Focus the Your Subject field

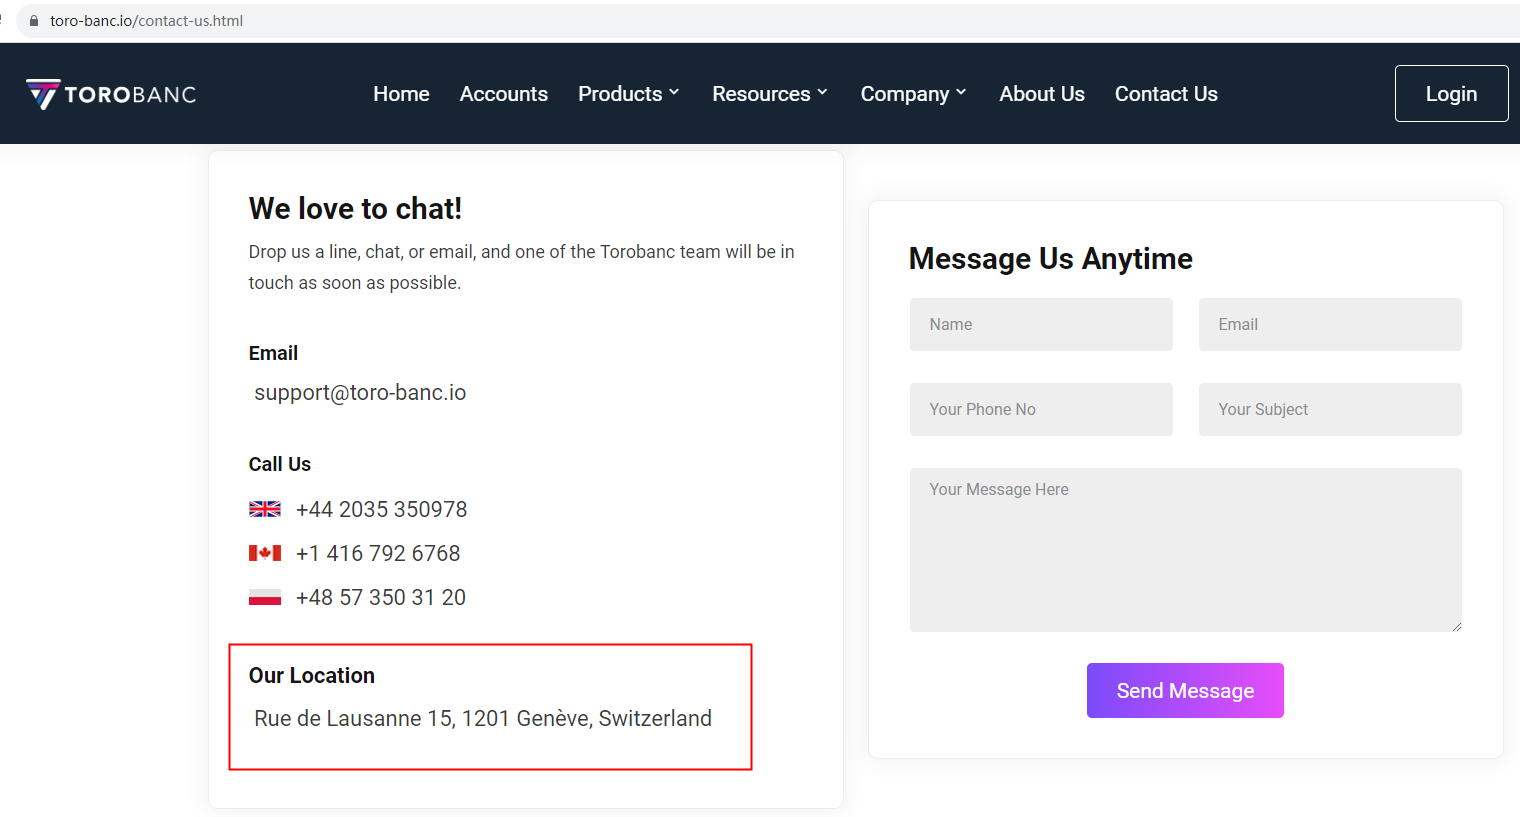pyautogui.click(x=1330, y=409)
